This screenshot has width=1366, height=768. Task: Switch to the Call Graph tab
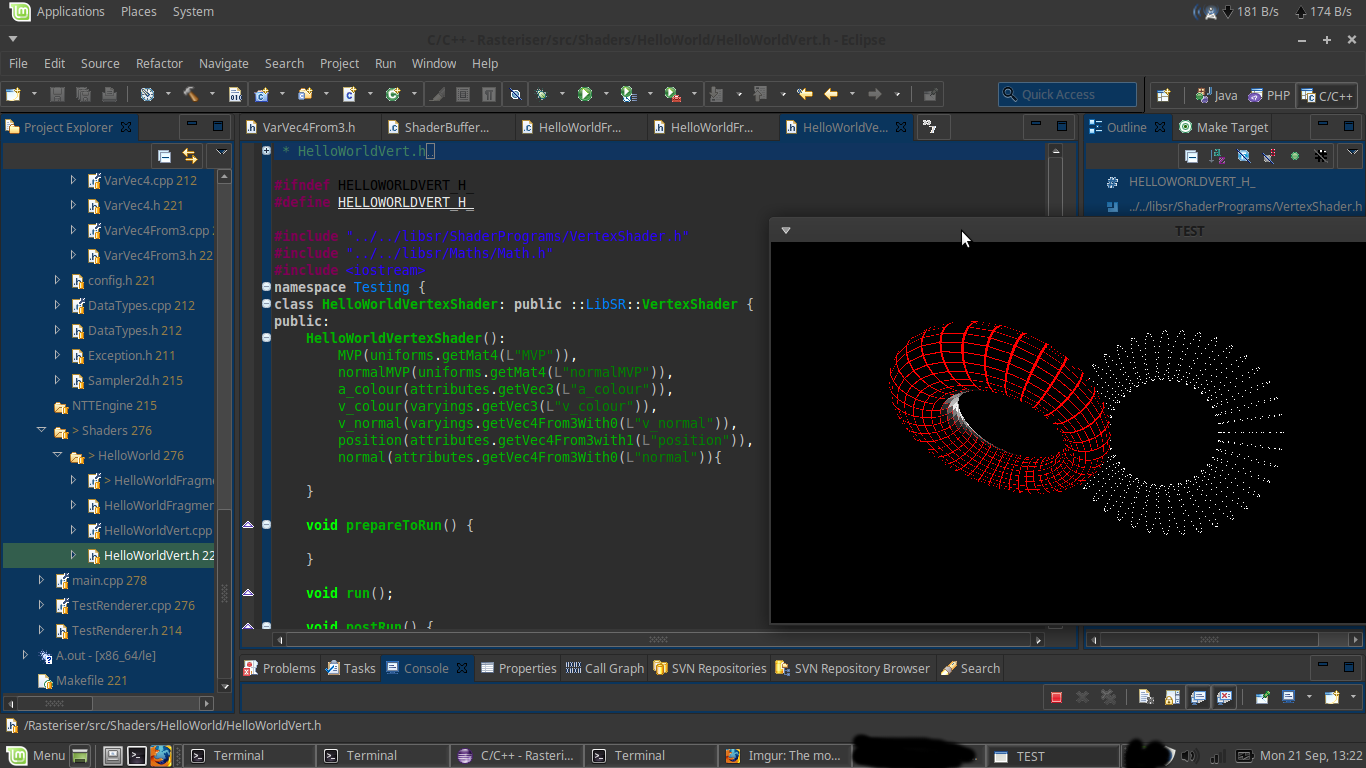pyautogui.click(x=604, y=668)
